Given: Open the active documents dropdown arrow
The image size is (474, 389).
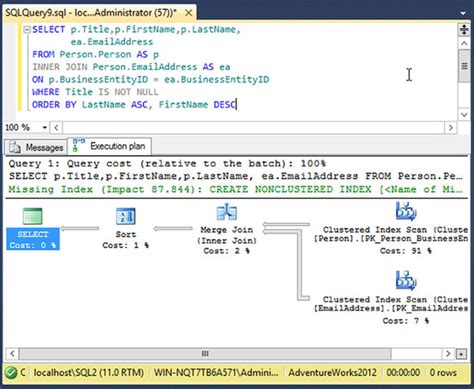Looking at the screenshot, I should tap(463, 13).
